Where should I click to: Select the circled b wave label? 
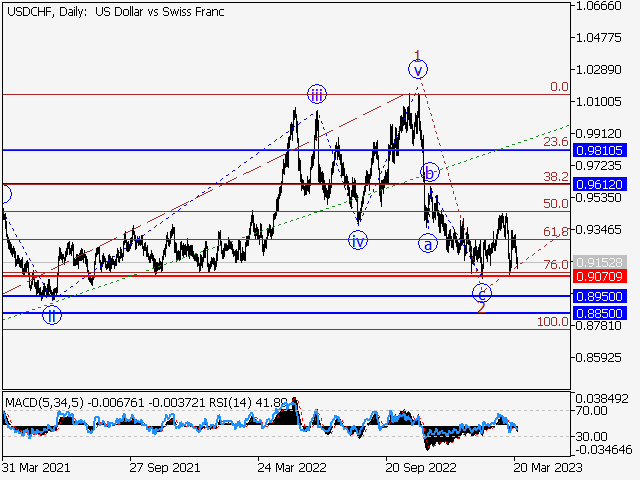429,173
